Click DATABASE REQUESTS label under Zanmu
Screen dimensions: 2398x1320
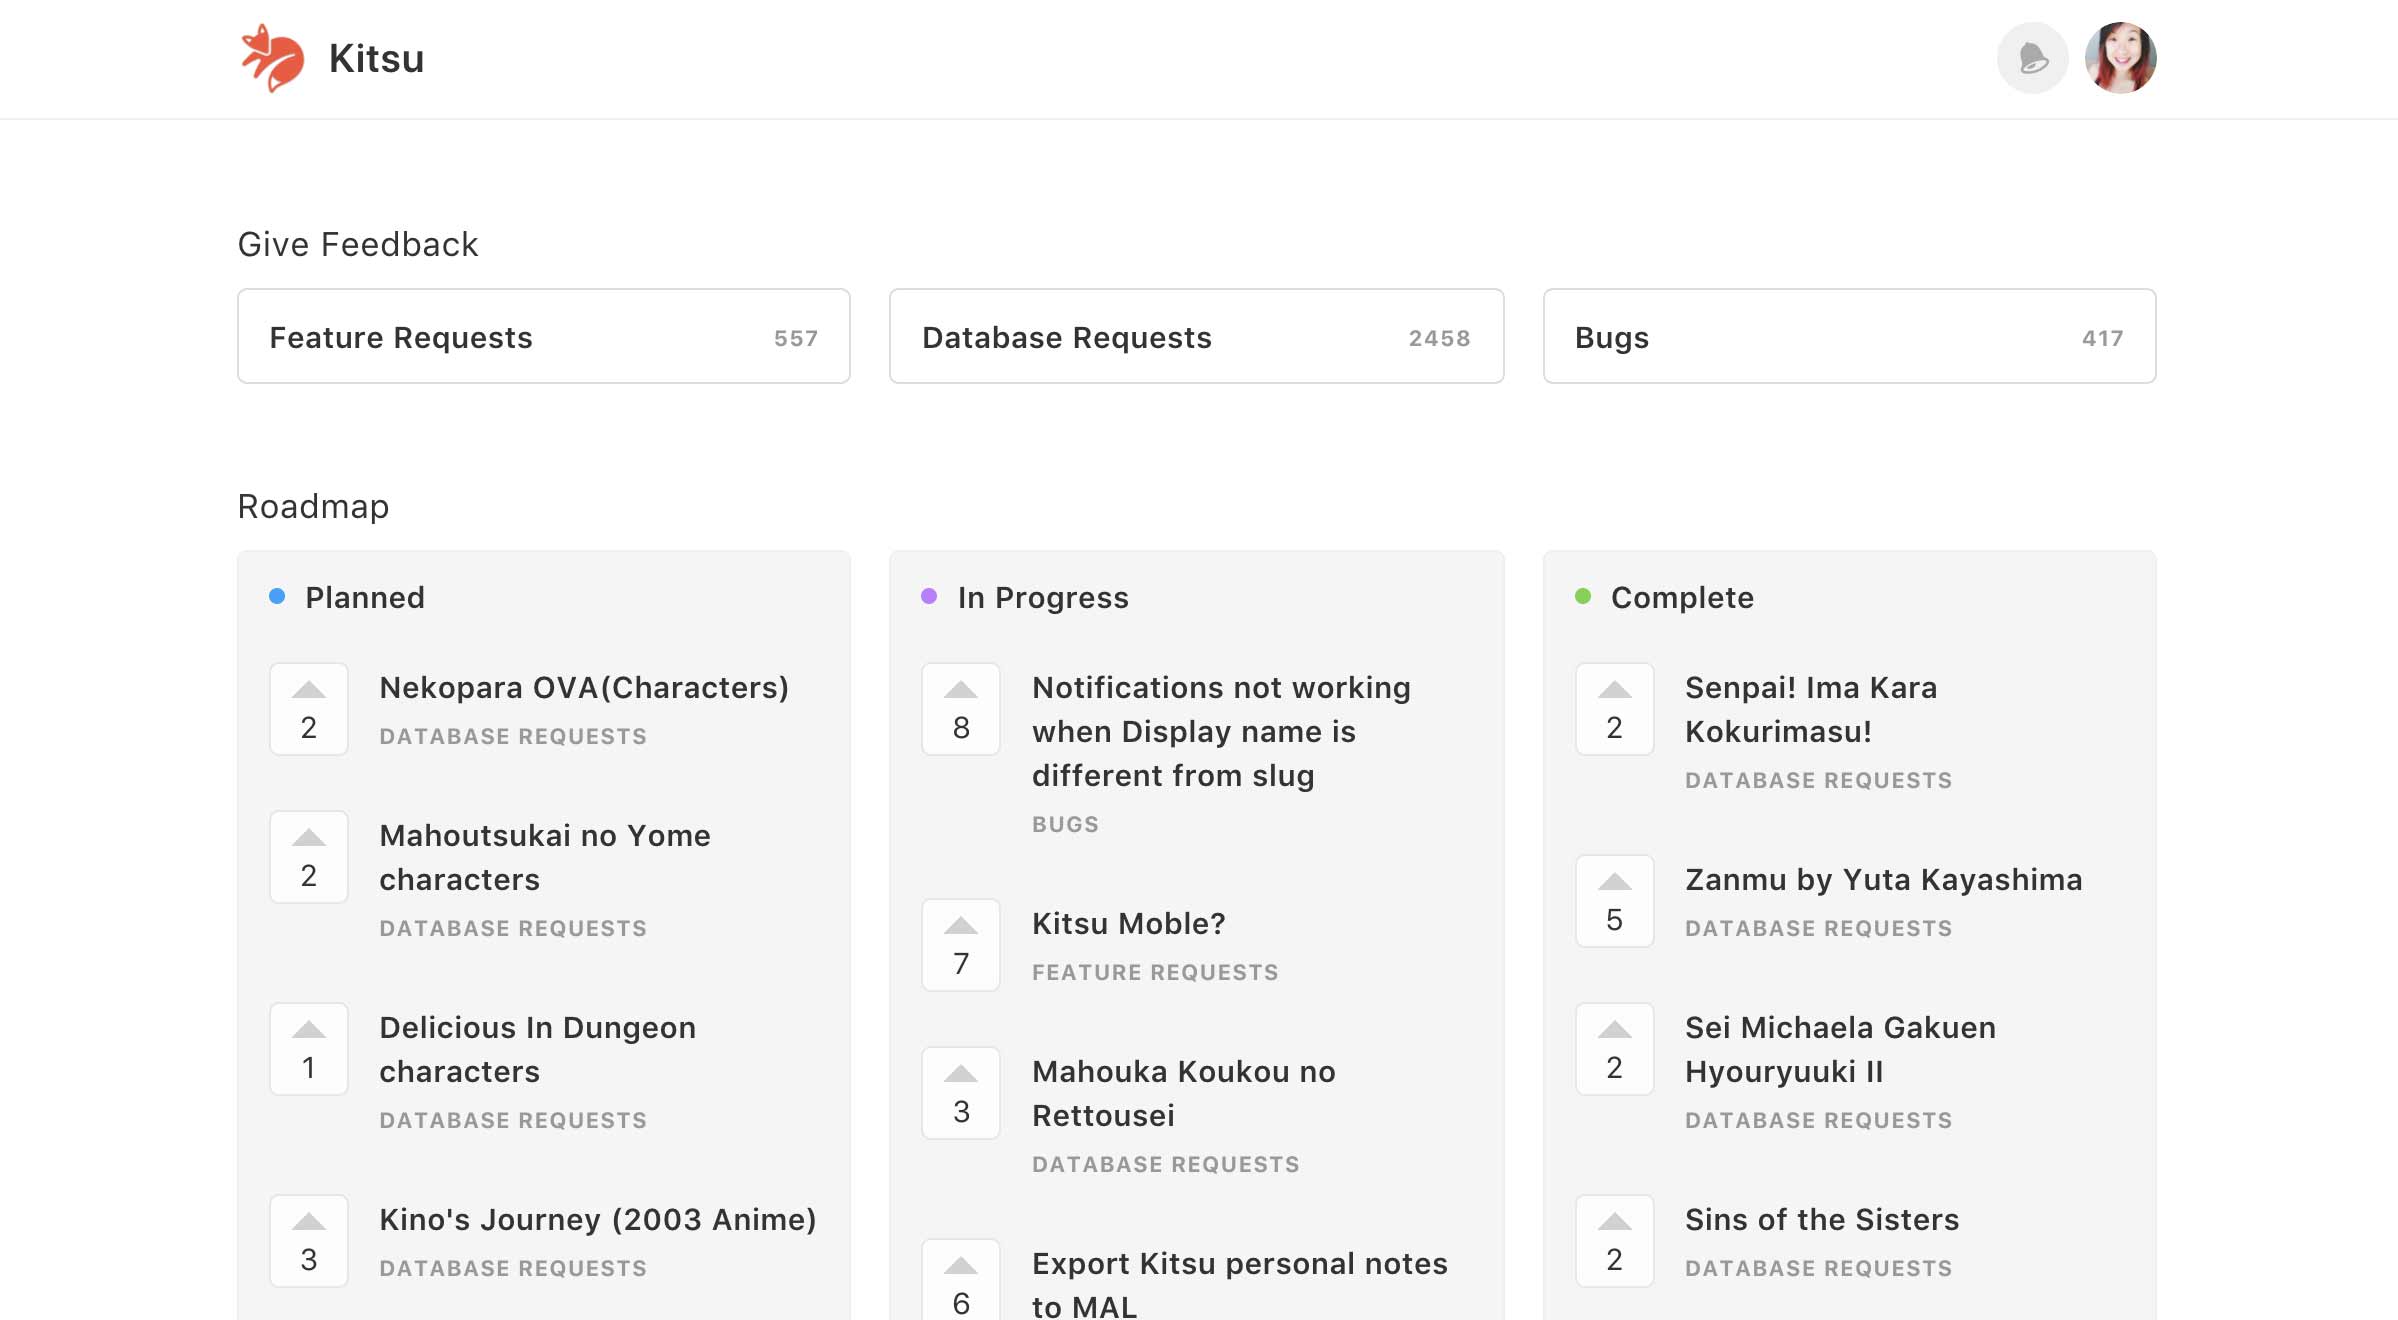1818,929
